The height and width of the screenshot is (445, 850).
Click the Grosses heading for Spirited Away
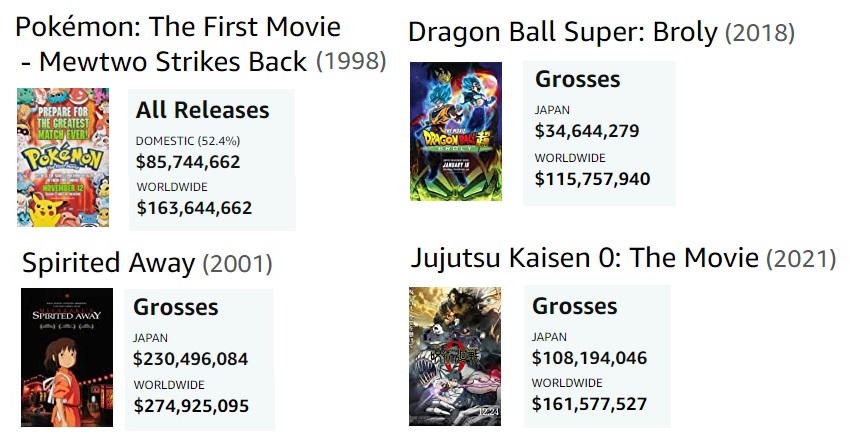click(x=176, y=308)
